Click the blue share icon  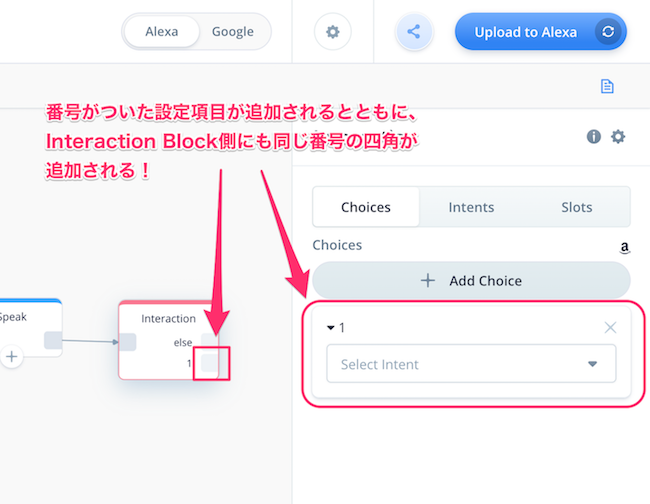pos(414,32)
